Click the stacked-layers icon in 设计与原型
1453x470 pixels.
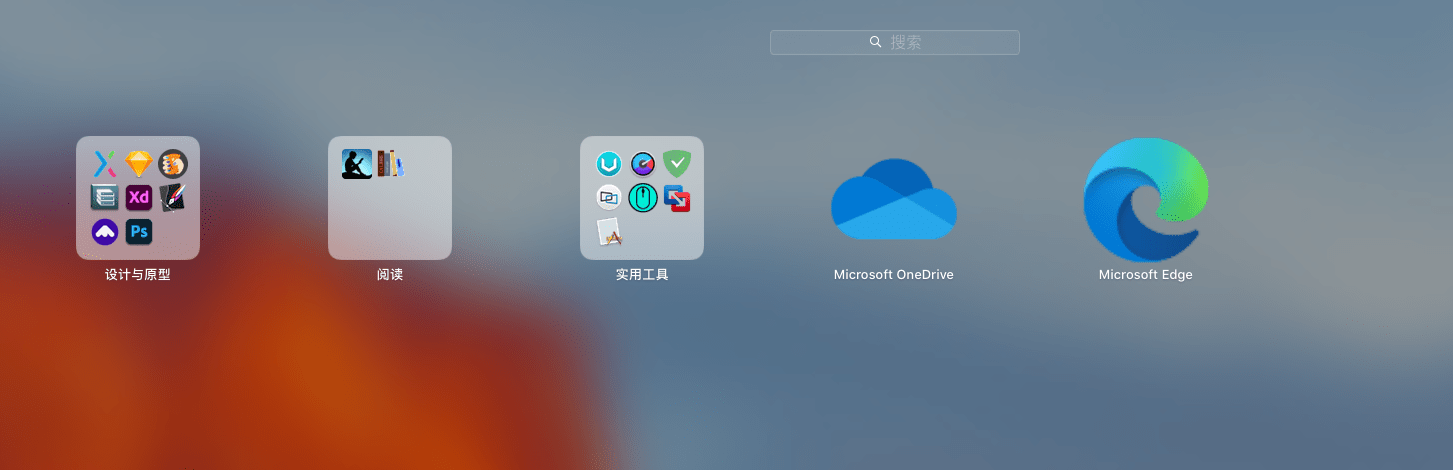click(x=105, y=198)
